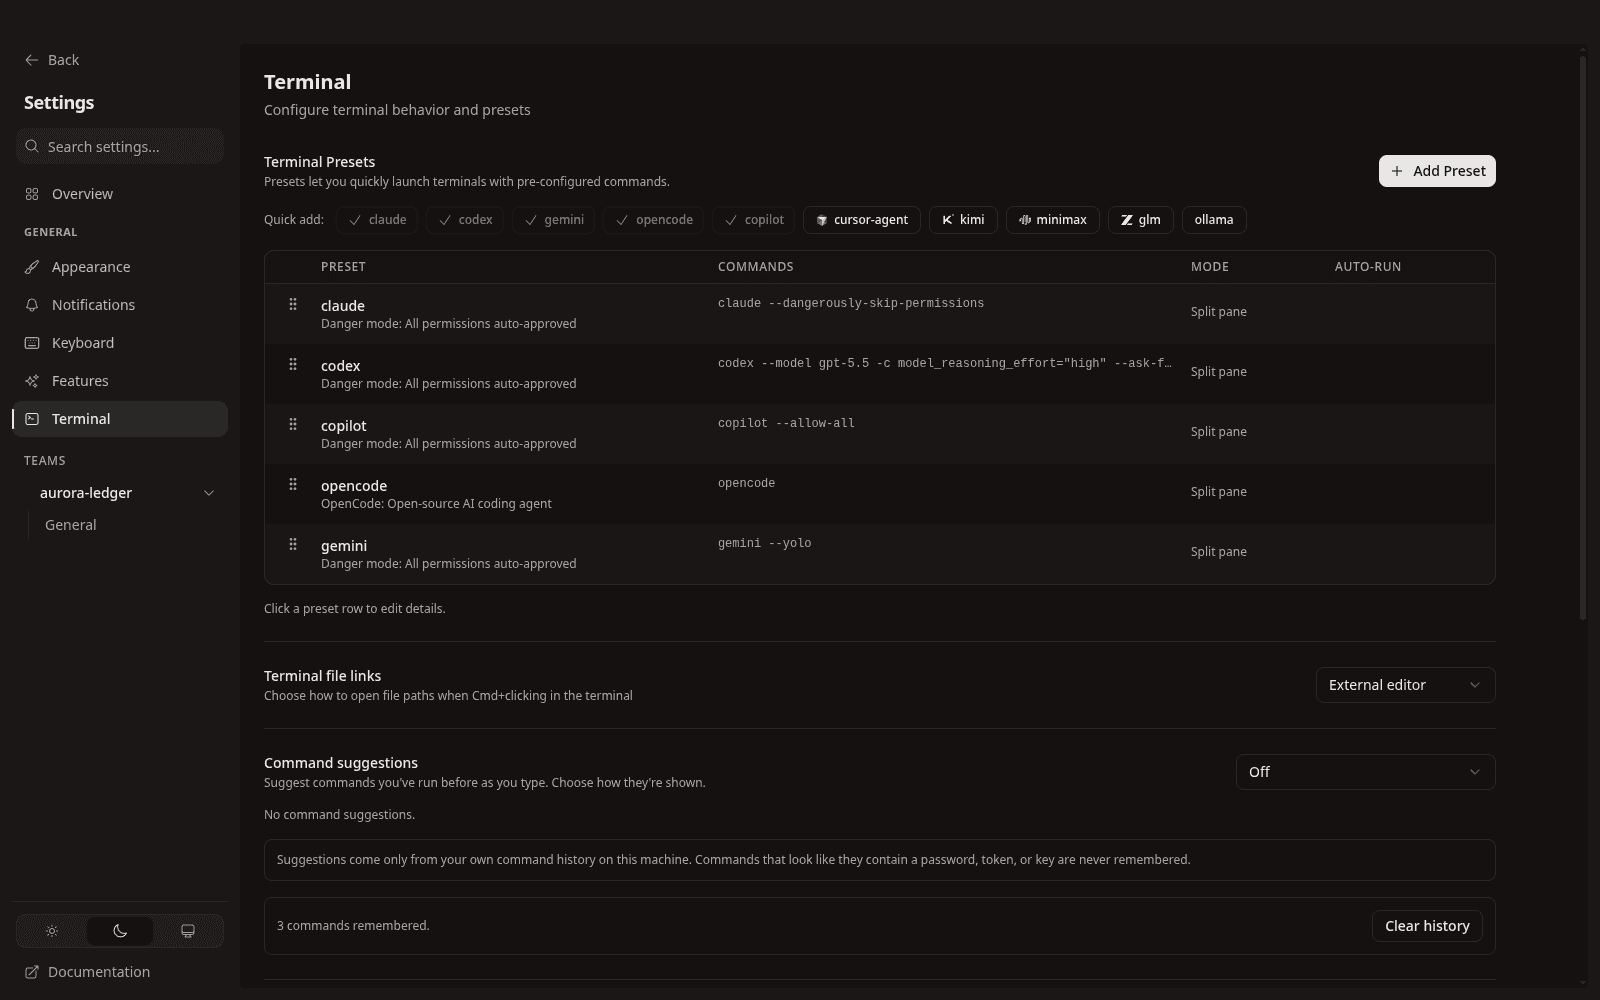
Task: Toggle the codex quick-add chip
Action: pos(465,220)
